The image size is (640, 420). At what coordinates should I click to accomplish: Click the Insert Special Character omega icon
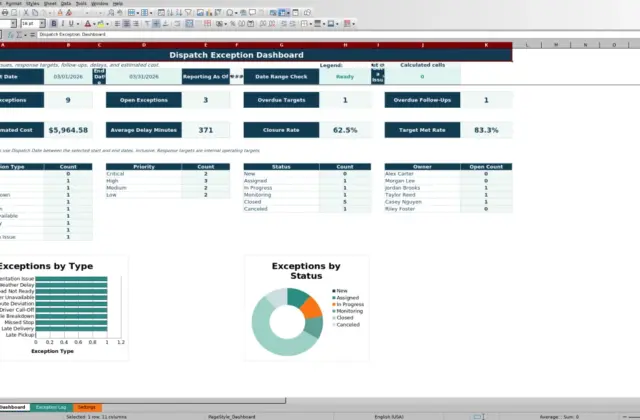(230, 13)
